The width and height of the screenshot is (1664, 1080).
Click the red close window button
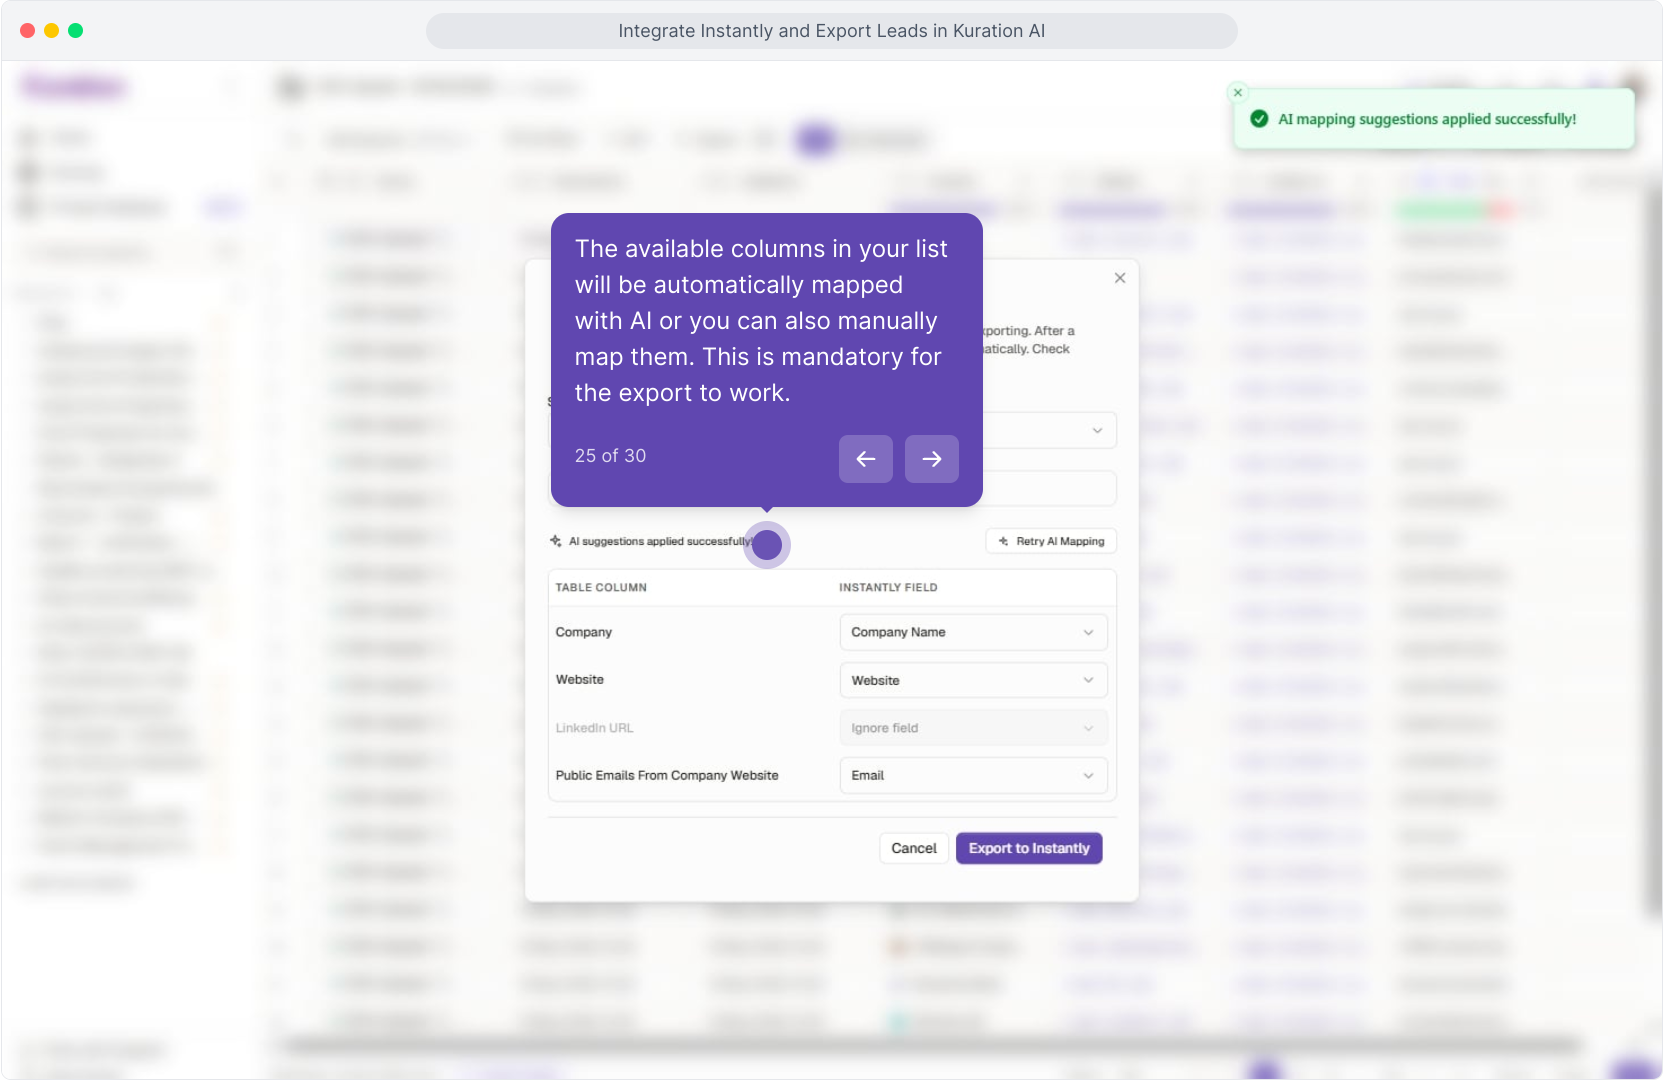pyautogui.click(x=28, y=30)
